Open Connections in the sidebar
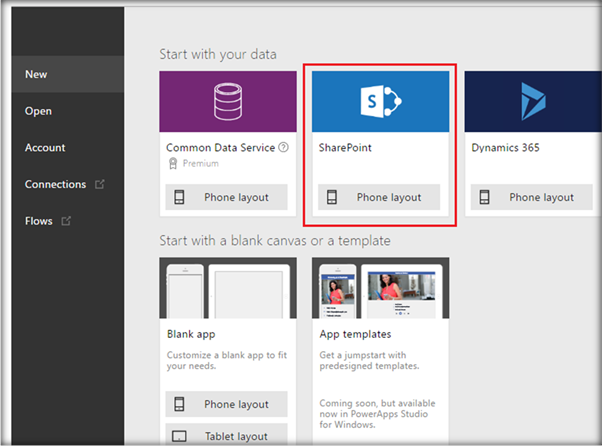The width and height of the screenshot is (602, 446). (x=68, y=184)
